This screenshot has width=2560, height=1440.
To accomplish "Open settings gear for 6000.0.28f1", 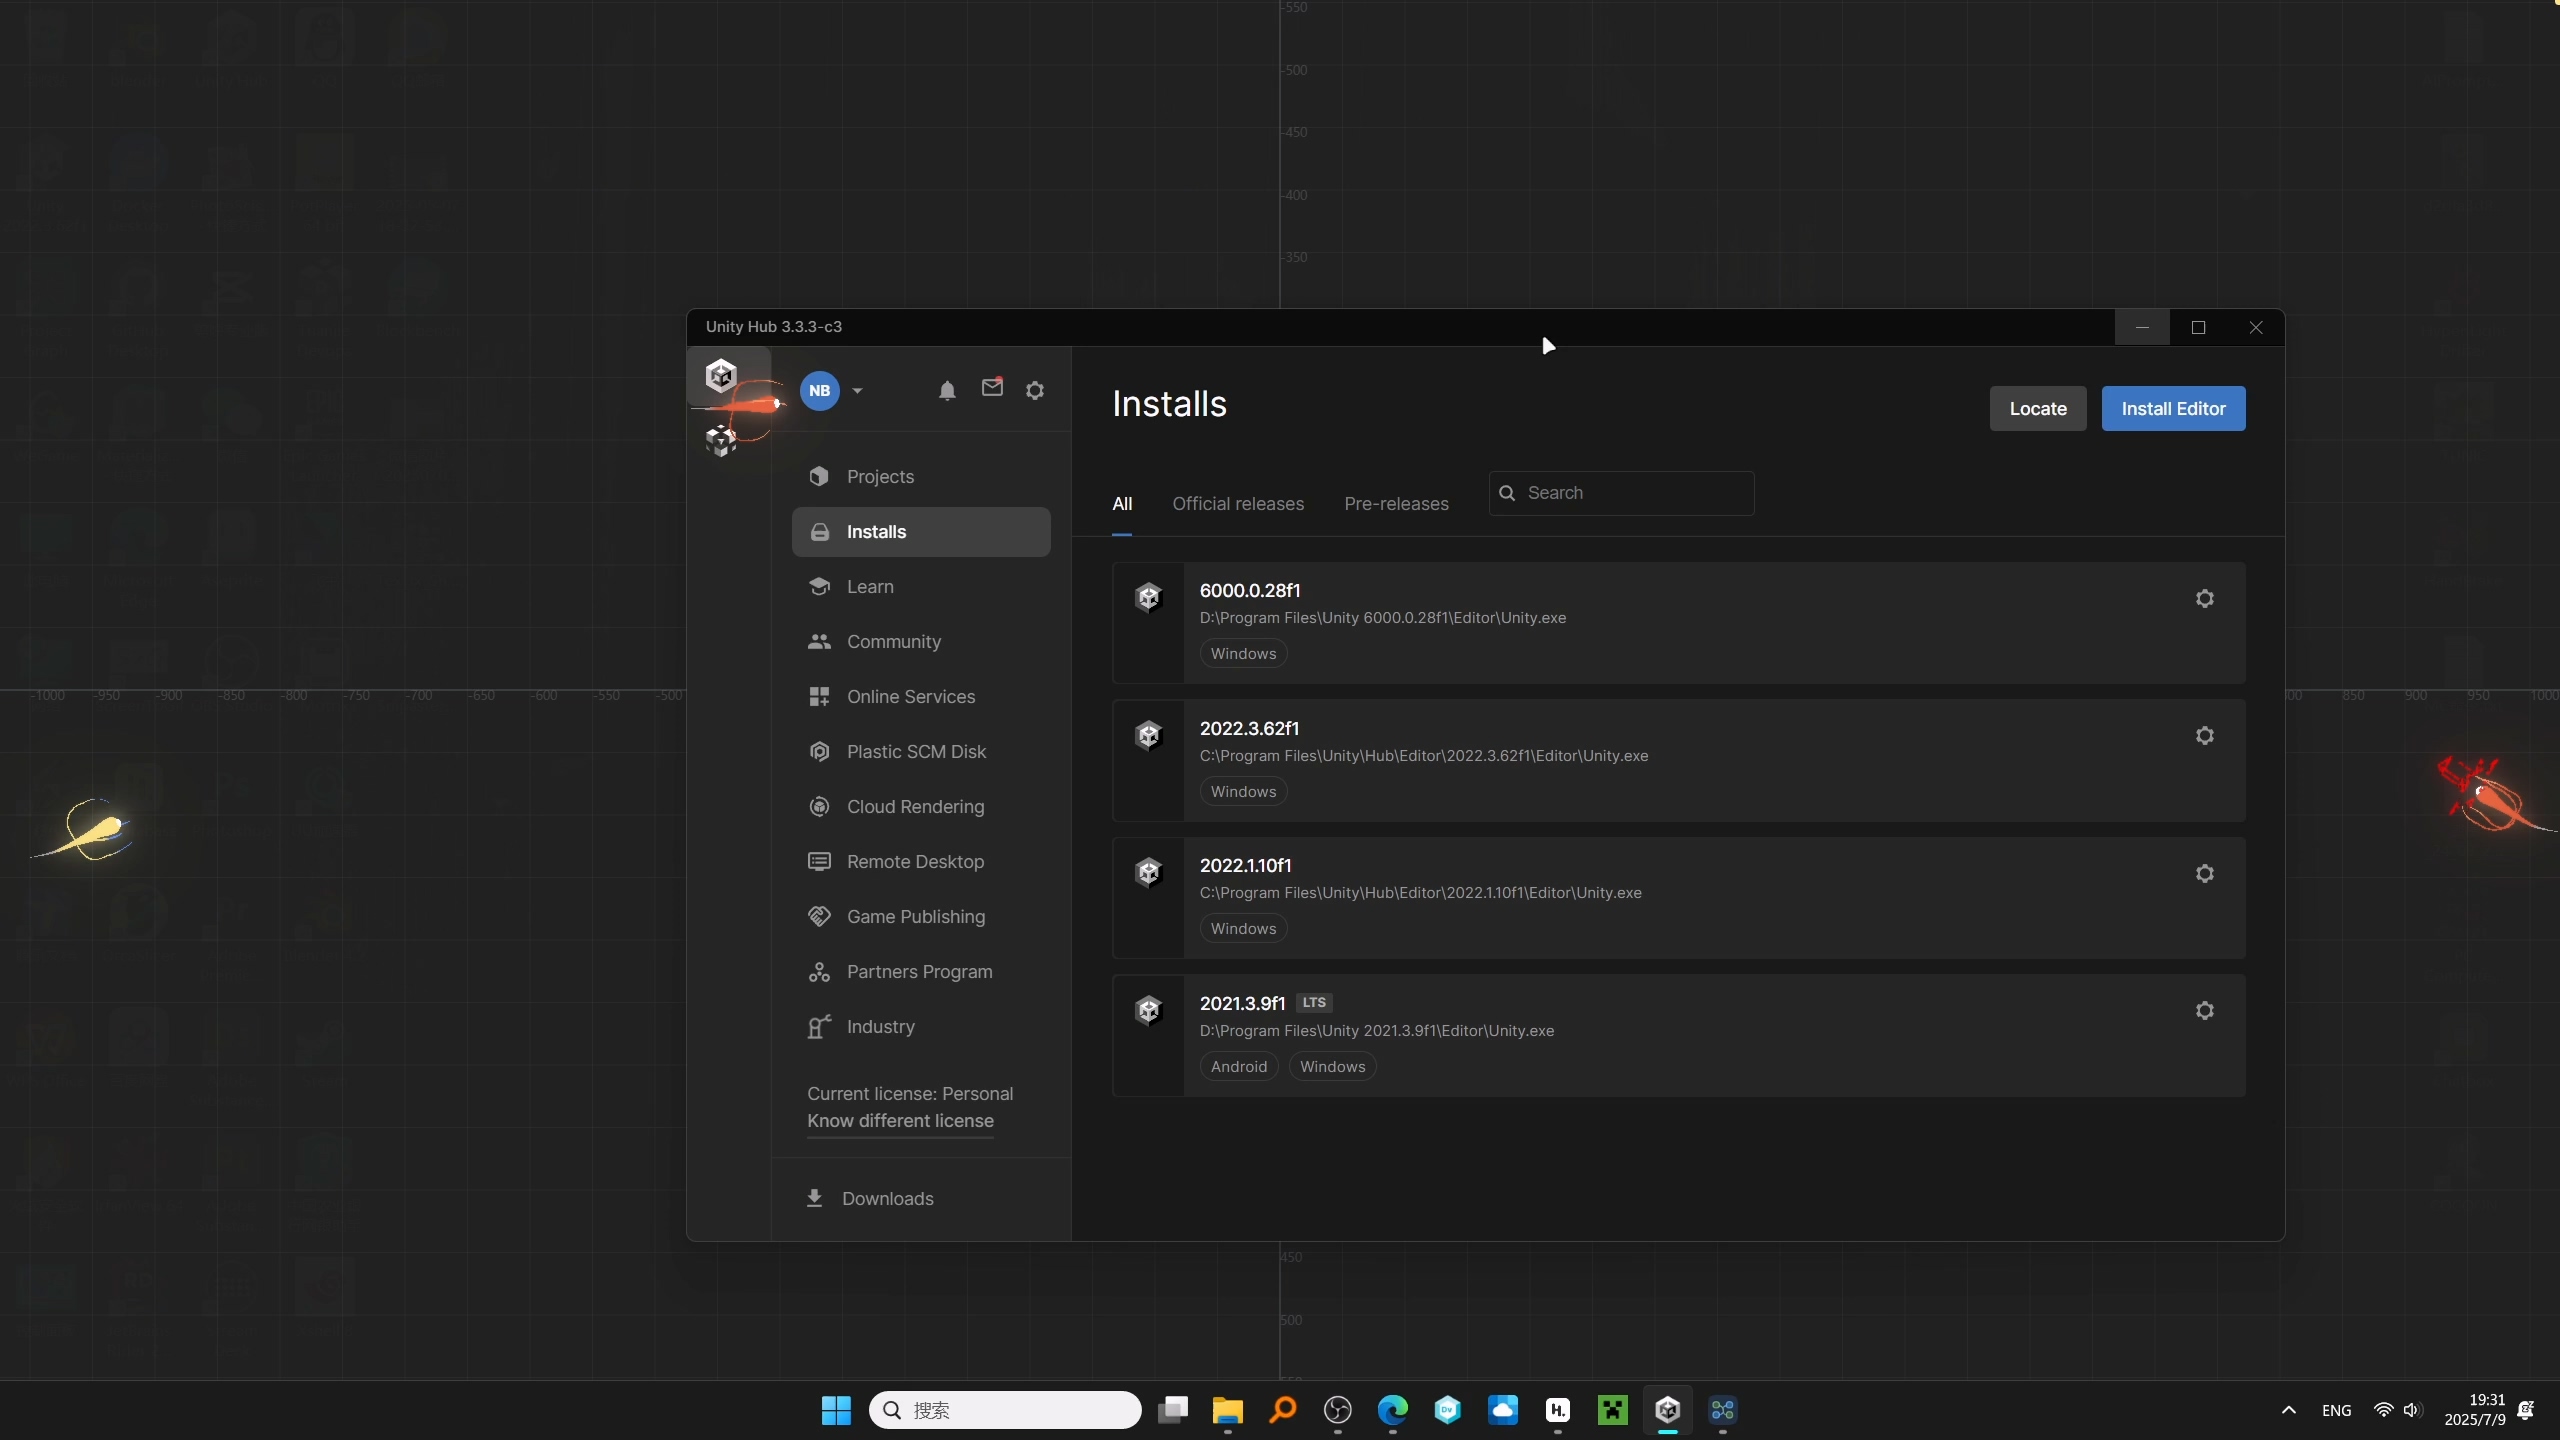I will pyautogui.click(x=2204, y=599).
